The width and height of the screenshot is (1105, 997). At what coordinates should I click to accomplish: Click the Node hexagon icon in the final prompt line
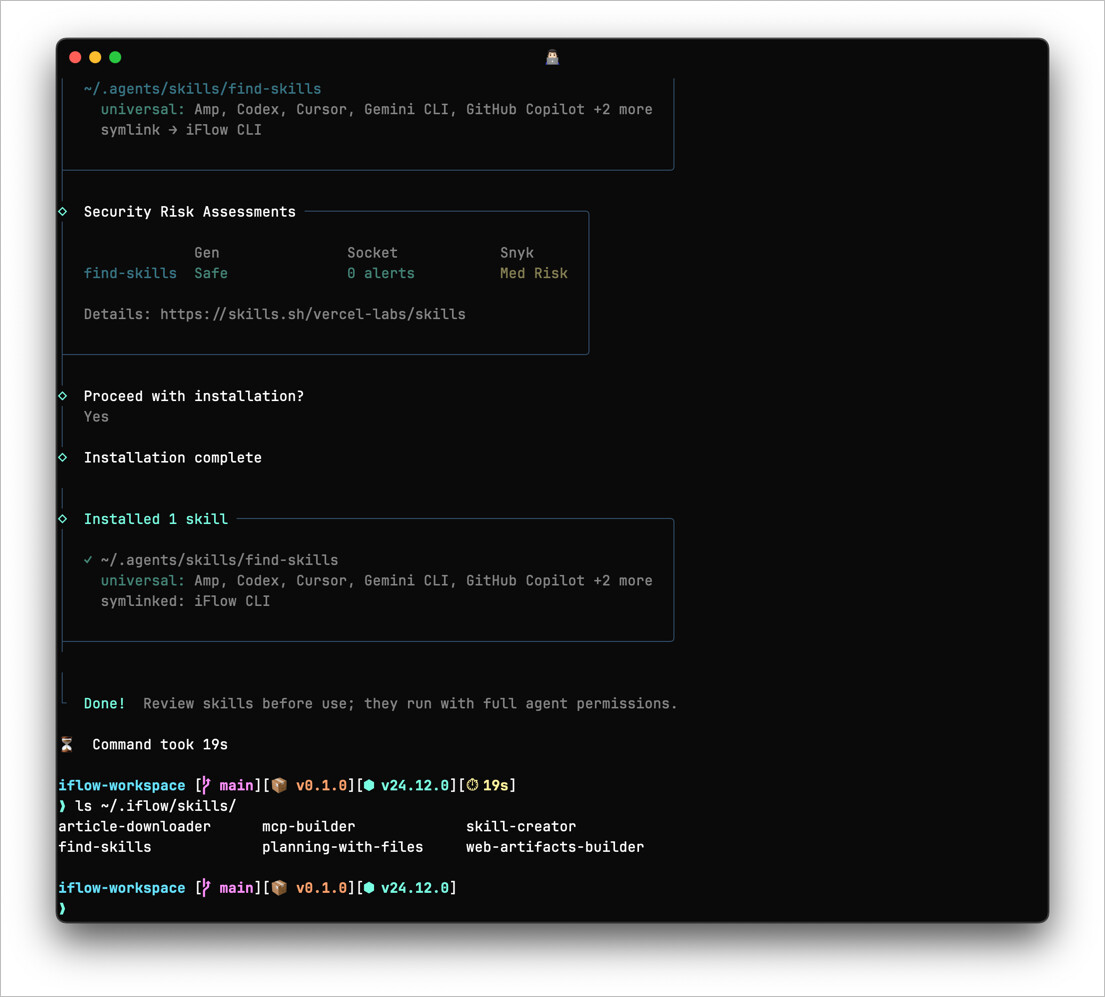pos(369,888)
